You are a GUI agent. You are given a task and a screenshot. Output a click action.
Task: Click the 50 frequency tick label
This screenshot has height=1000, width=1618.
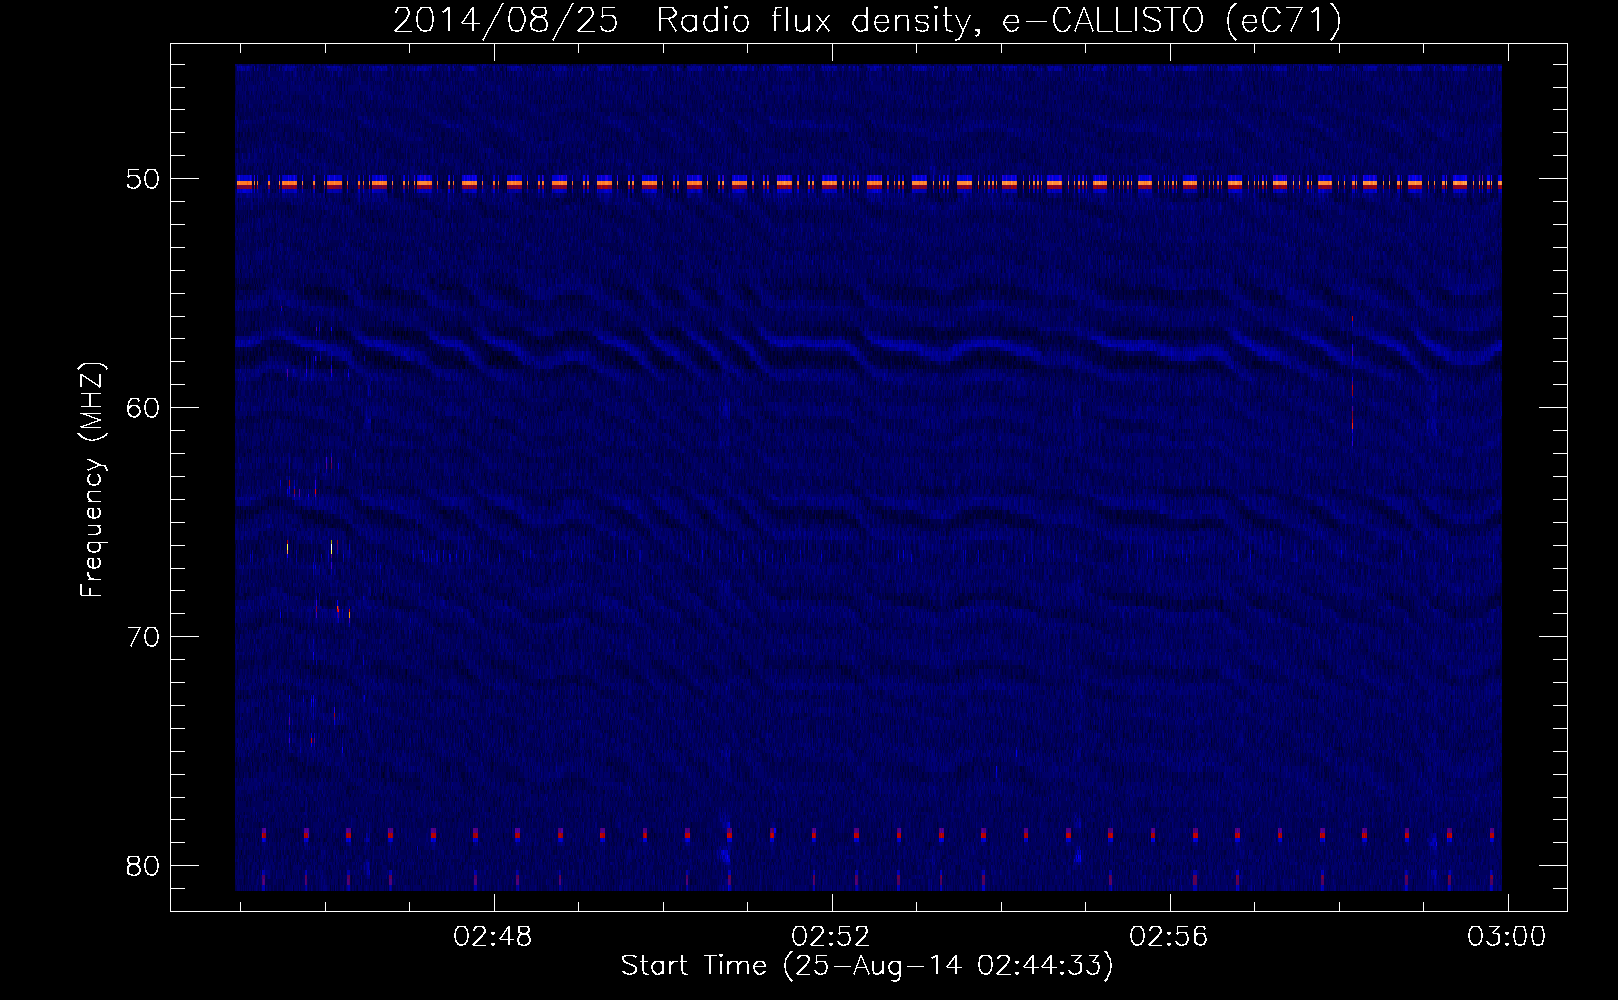point(143,179)
